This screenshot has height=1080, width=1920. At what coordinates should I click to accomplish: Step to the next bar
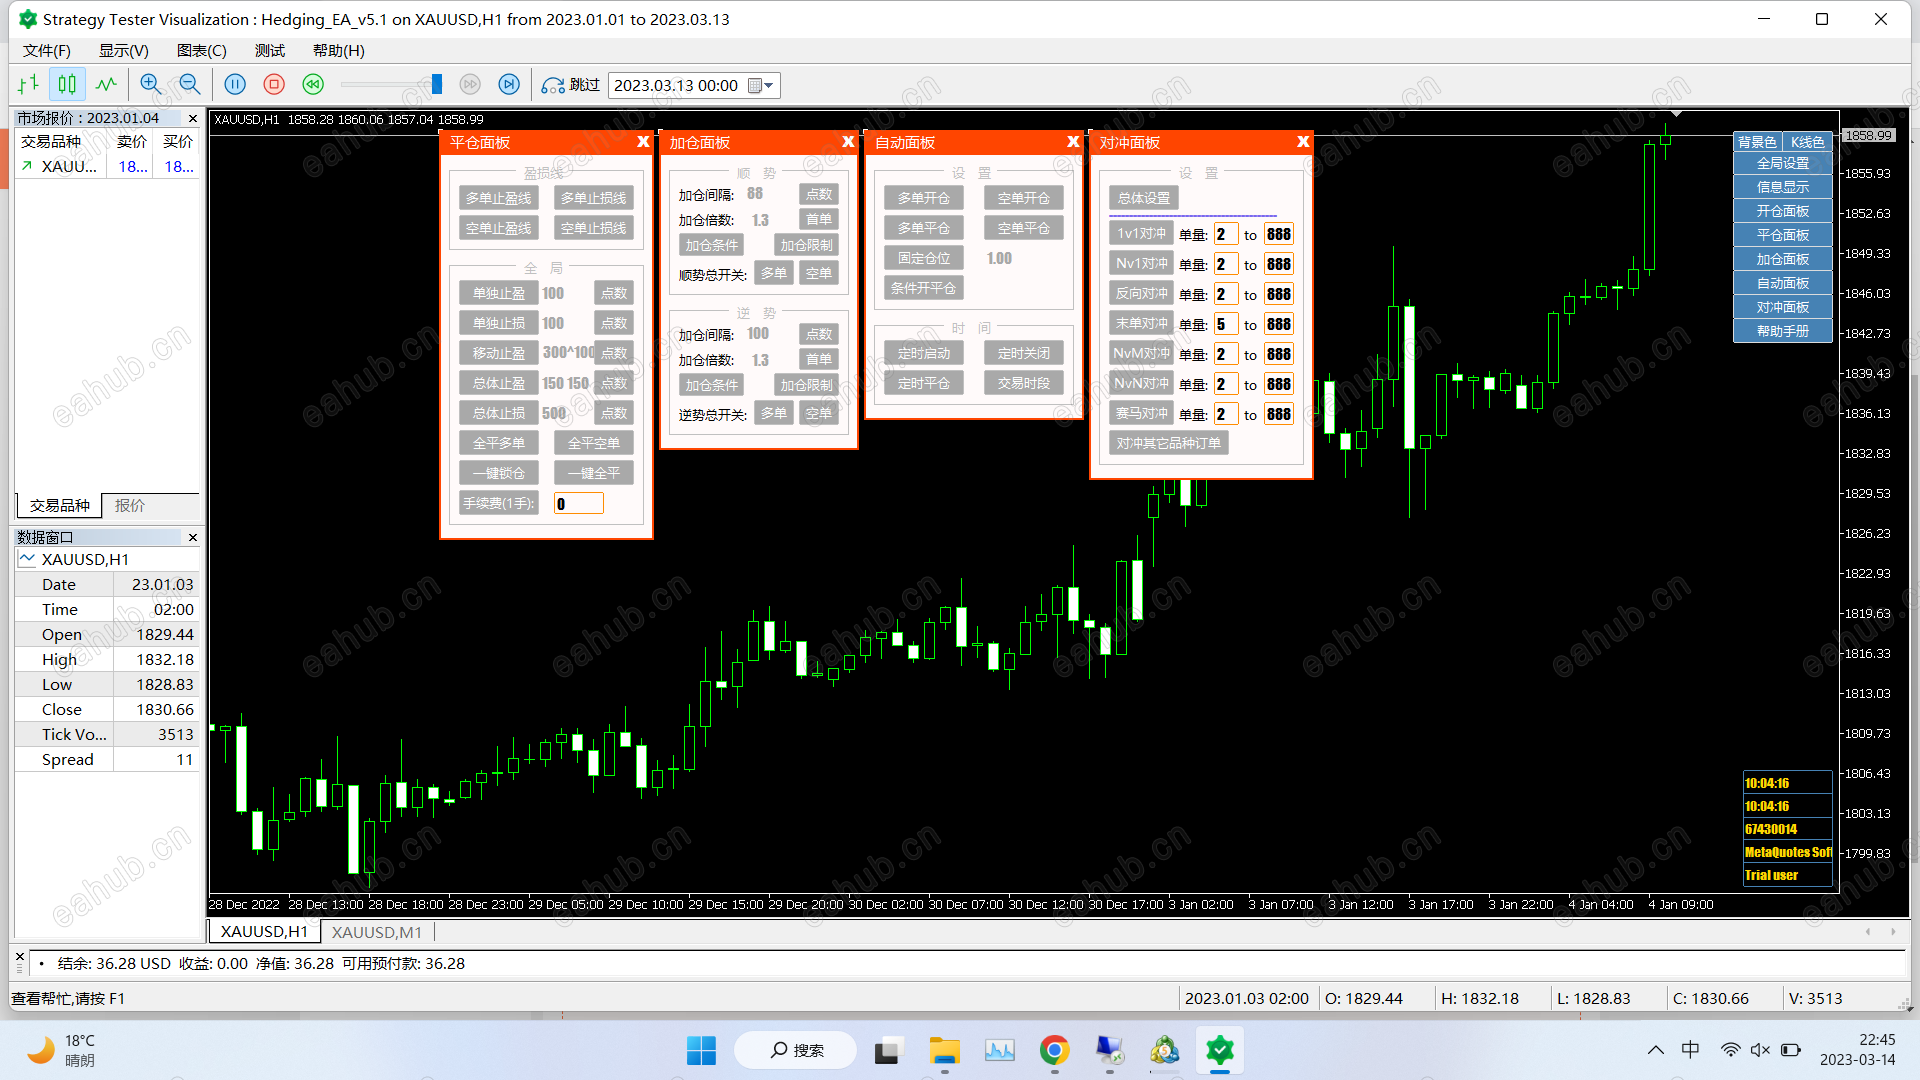pos(509,85)
